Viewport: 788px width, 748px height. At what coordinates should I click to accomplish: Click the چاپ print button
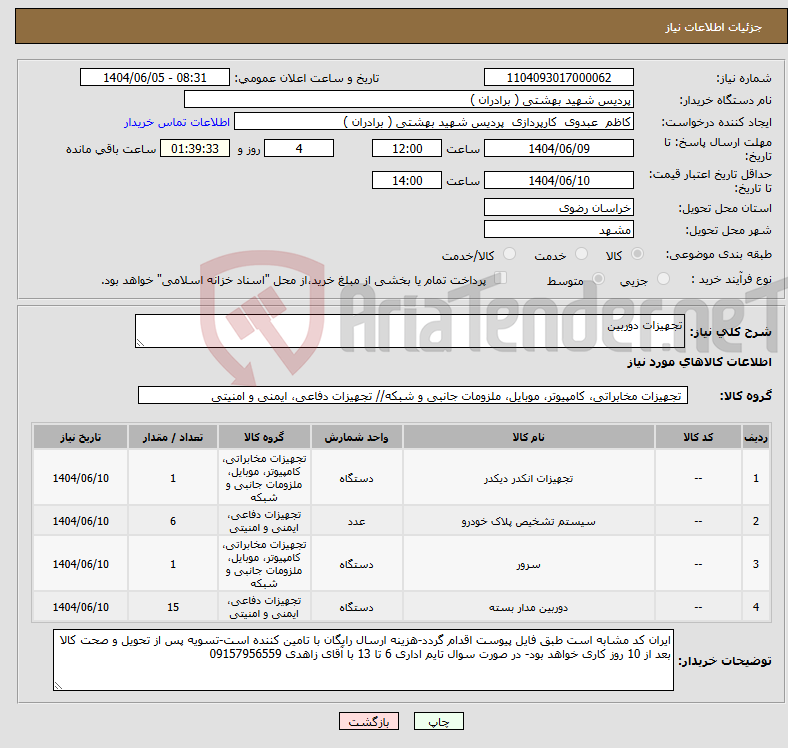pyautogui.click(x=439, y=721)
